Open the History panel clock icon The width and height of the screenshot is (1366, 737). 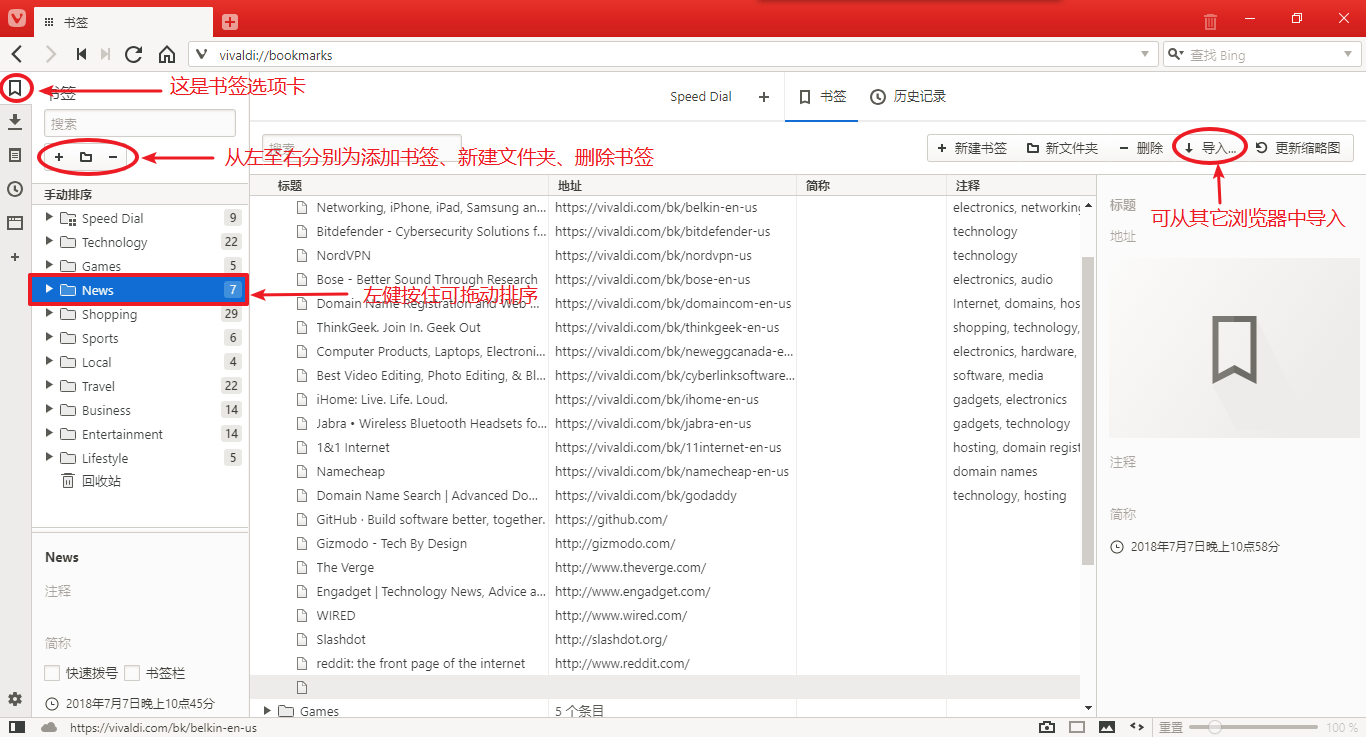15,189
